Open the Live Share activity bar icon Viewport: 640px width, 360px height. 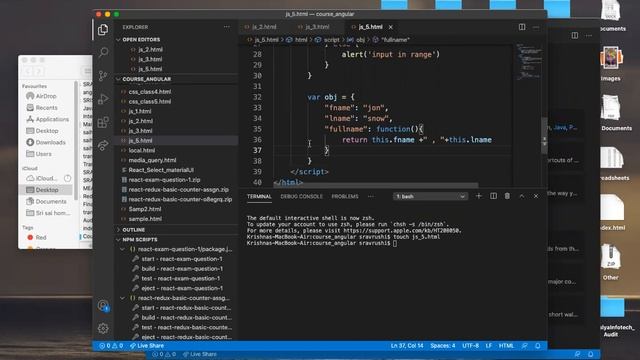[x=103, y=145]
